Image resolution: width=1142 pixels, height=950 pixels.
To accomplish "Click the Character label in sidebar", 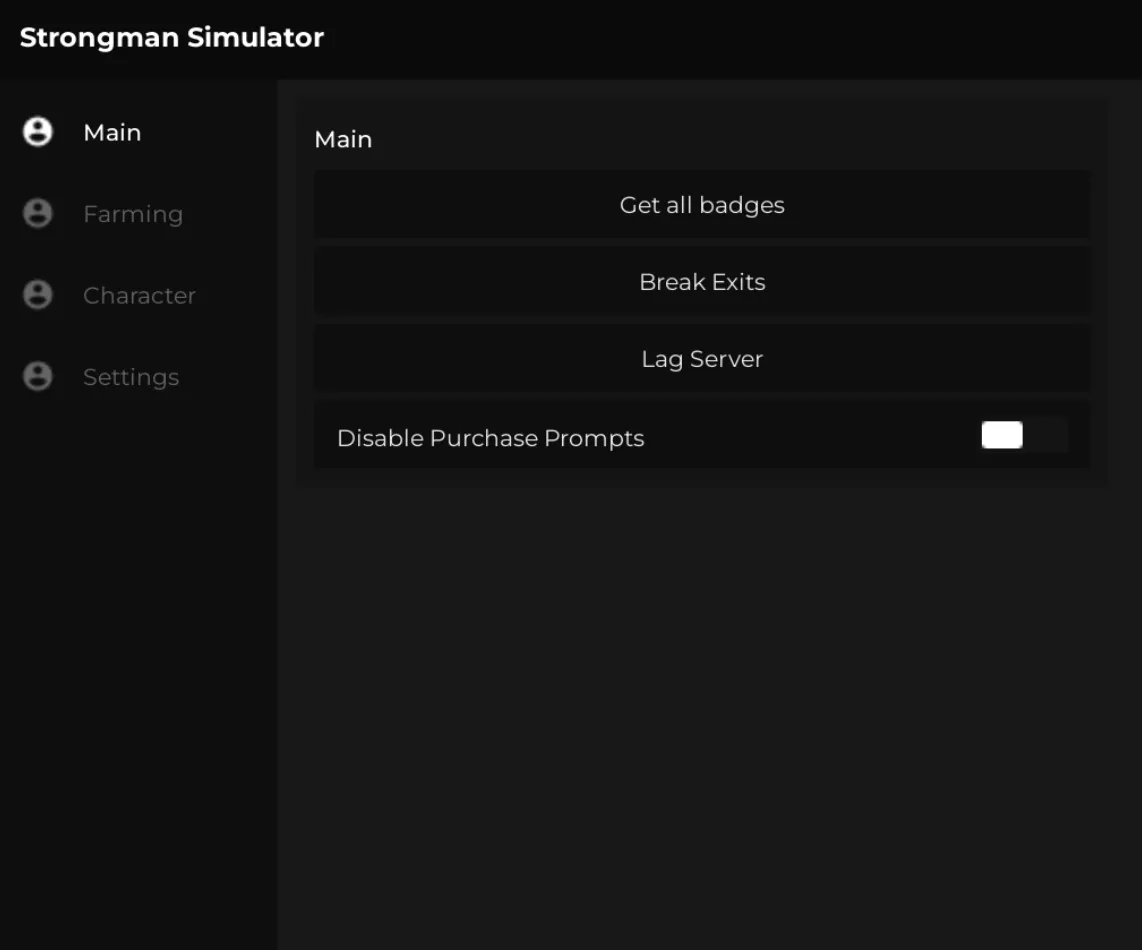I will [x=139, y=295].
